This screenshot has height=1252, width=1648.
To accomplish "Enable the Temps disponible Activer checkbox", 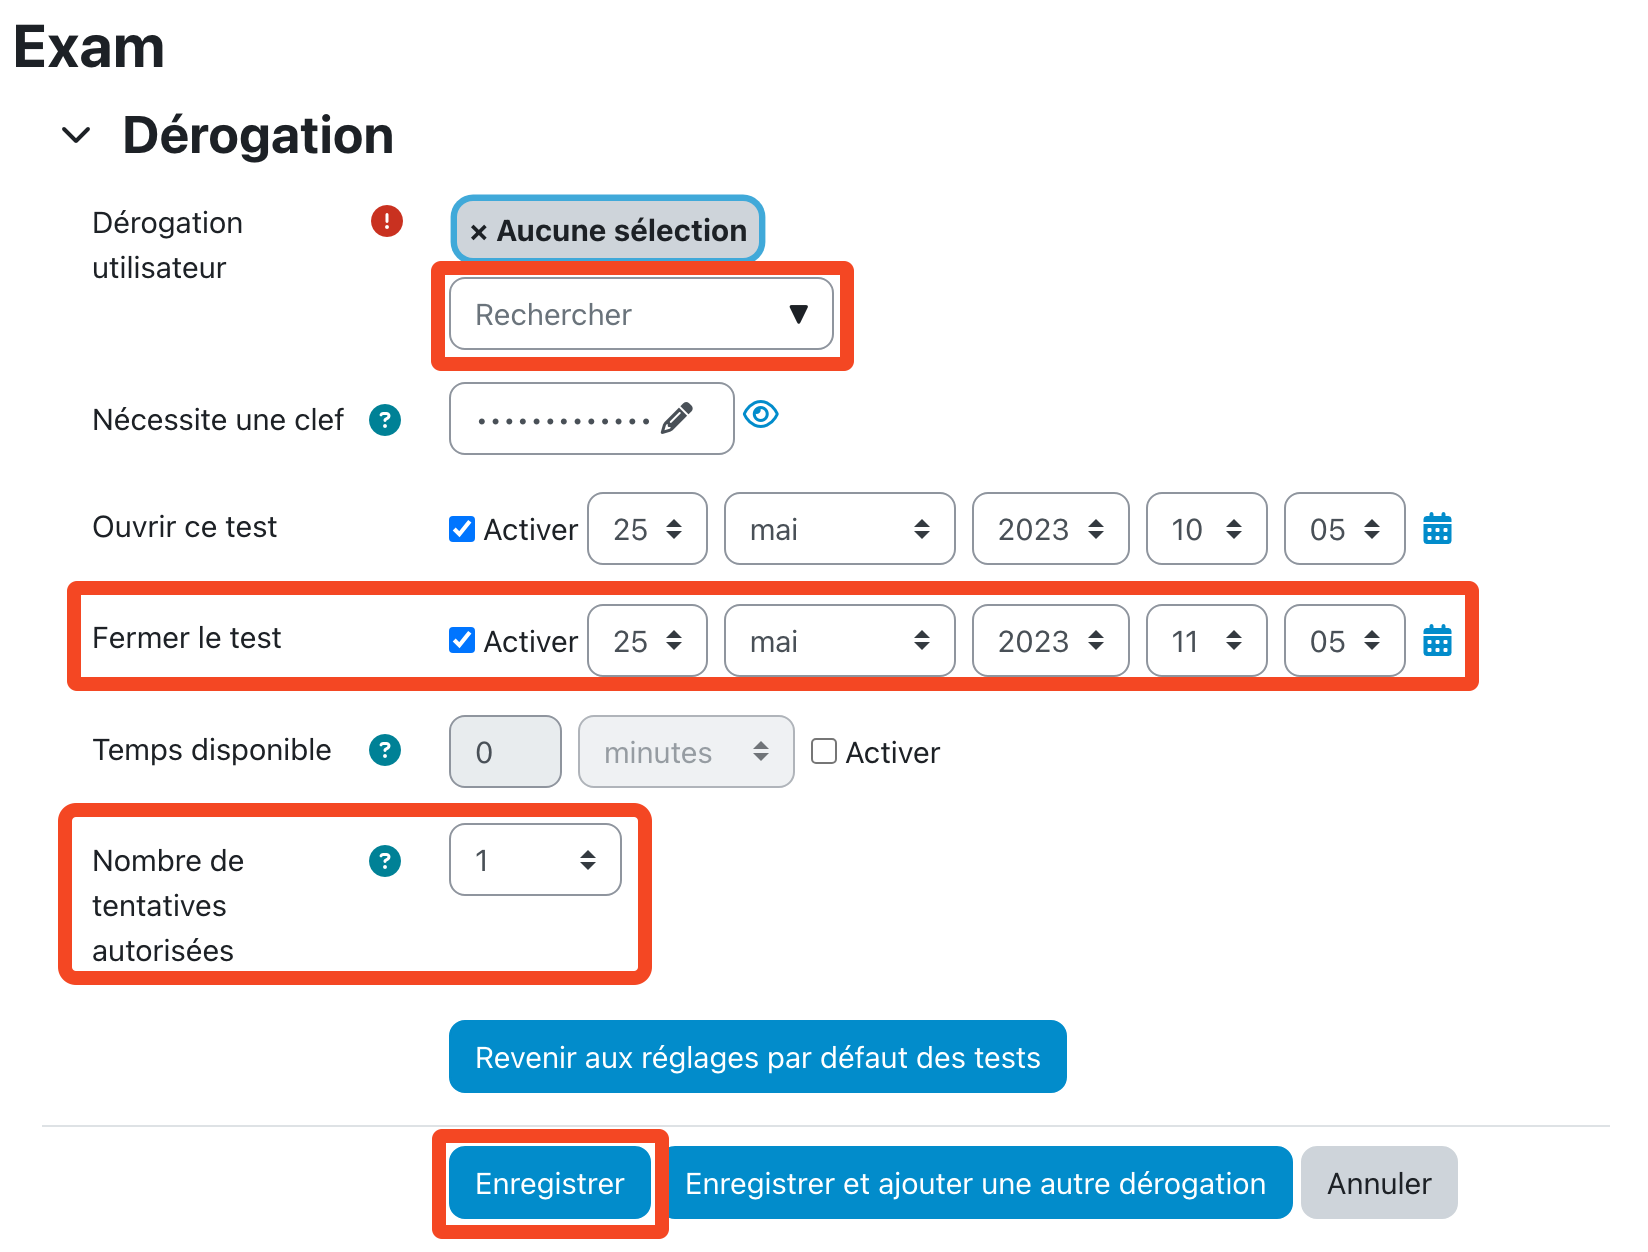I will (824, 751).
